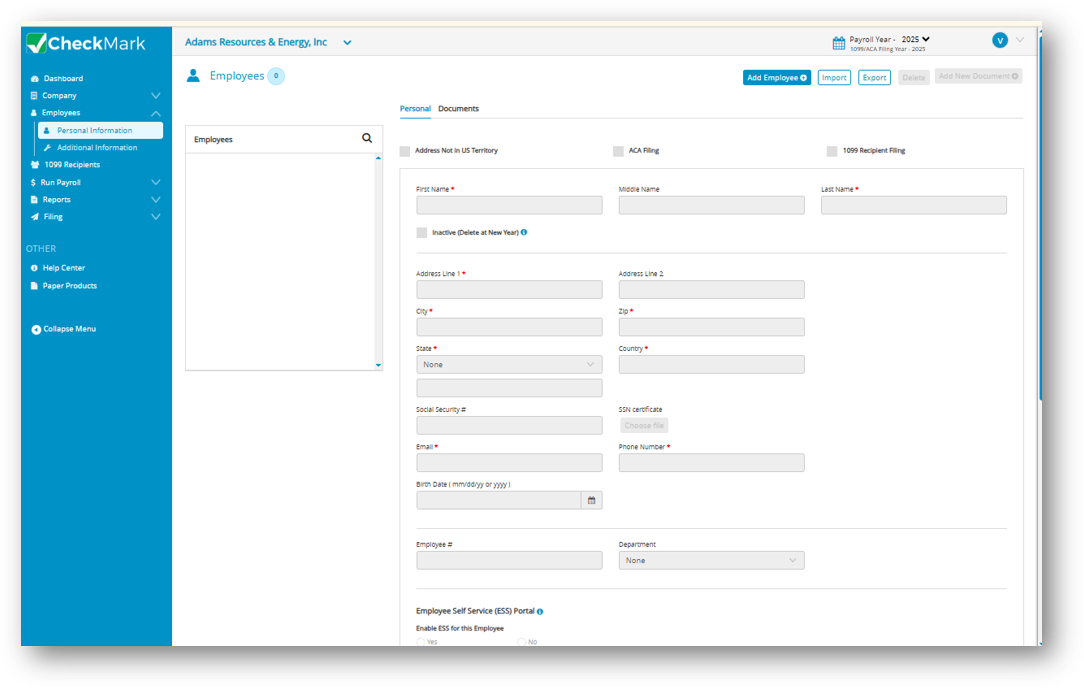Click the Reports document icon

[x=34, y=200]
